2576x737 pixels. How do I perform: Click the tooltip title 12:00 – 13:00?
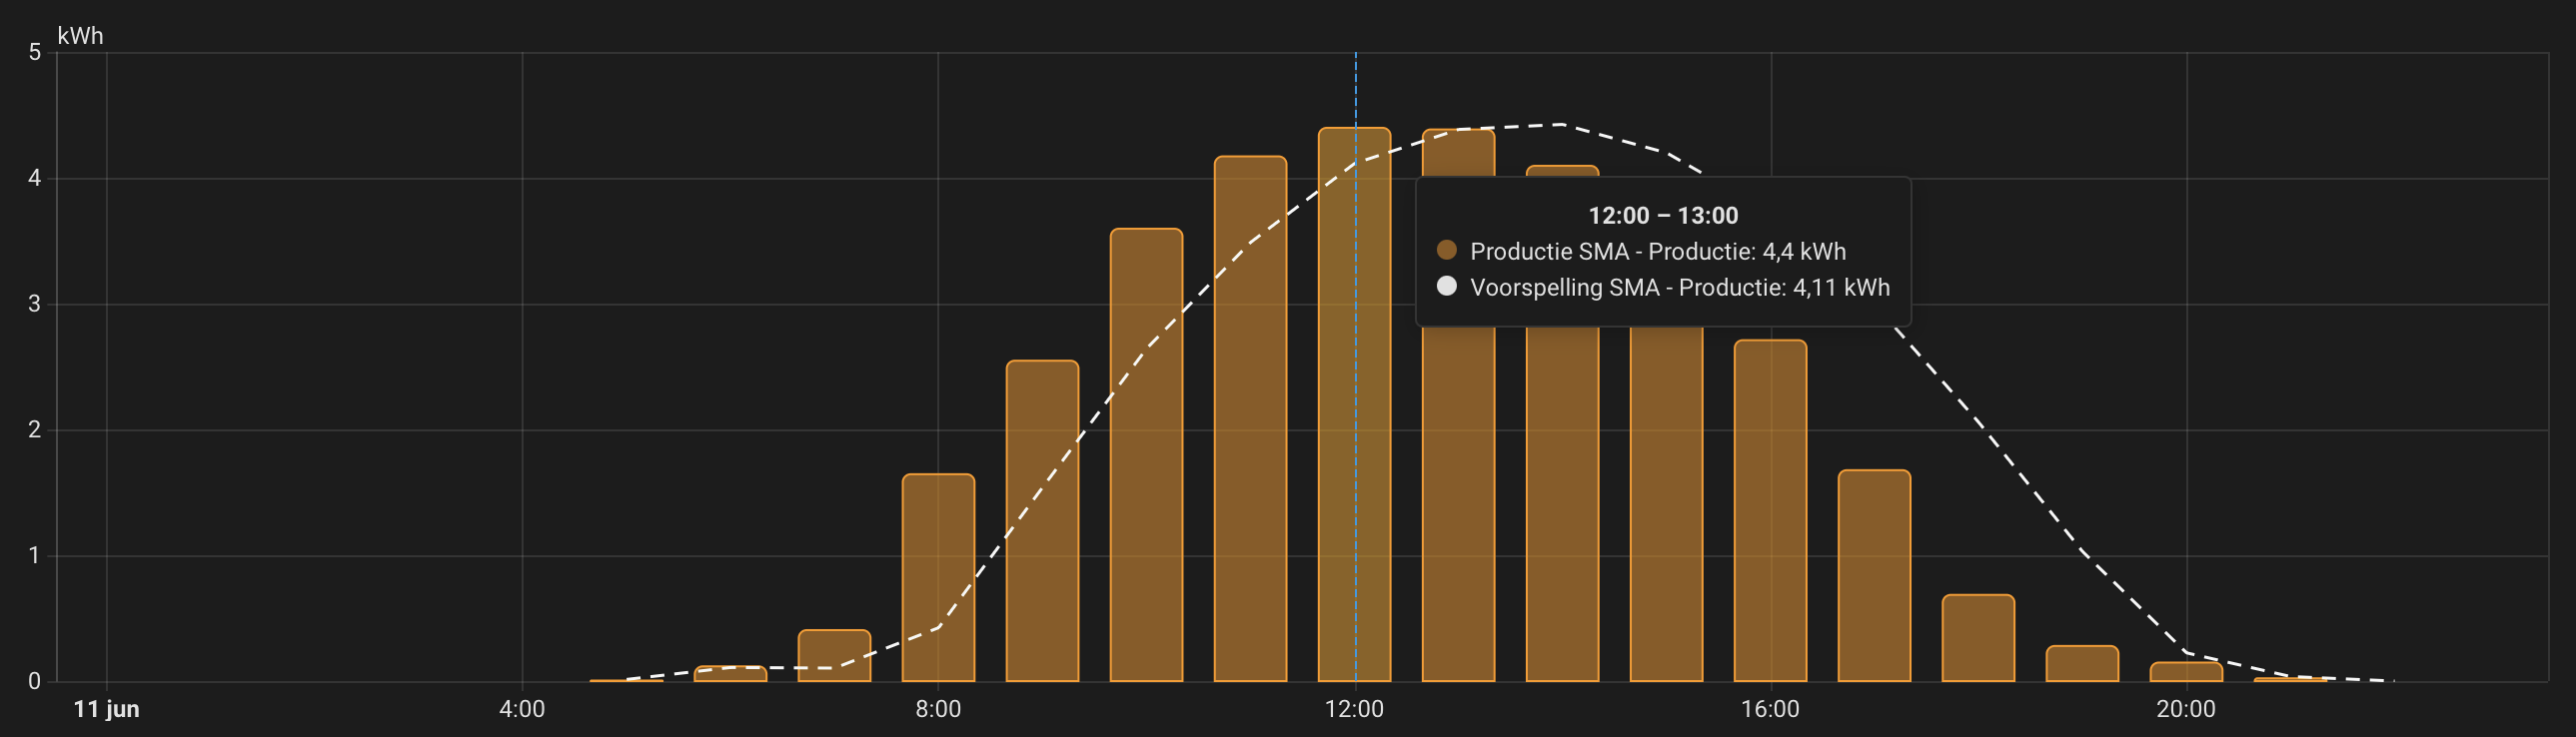[x=1663, y=215]
